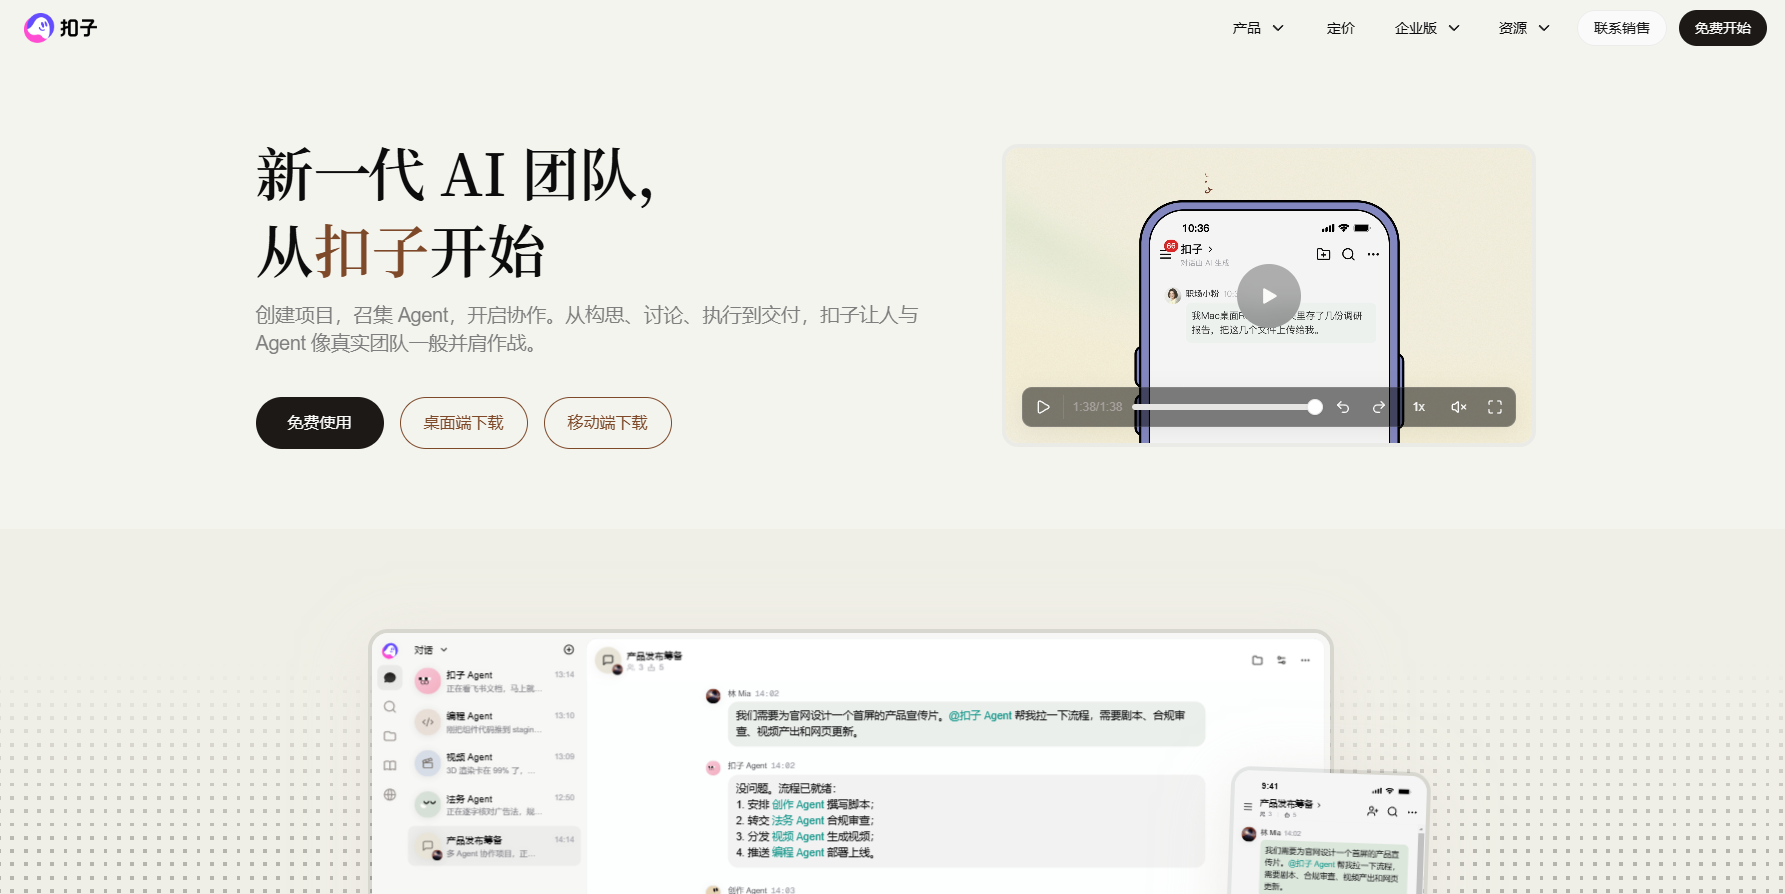The width and height of the screenshot is (1785, 894).
Task: Open the 扣子 Agent conversation at 13:14
Action: (495, 681)
